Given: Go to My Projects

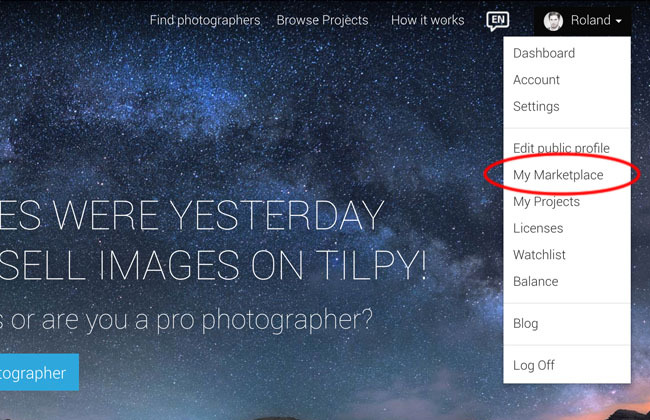Looking at the screenshot, I should pos(546,202).
